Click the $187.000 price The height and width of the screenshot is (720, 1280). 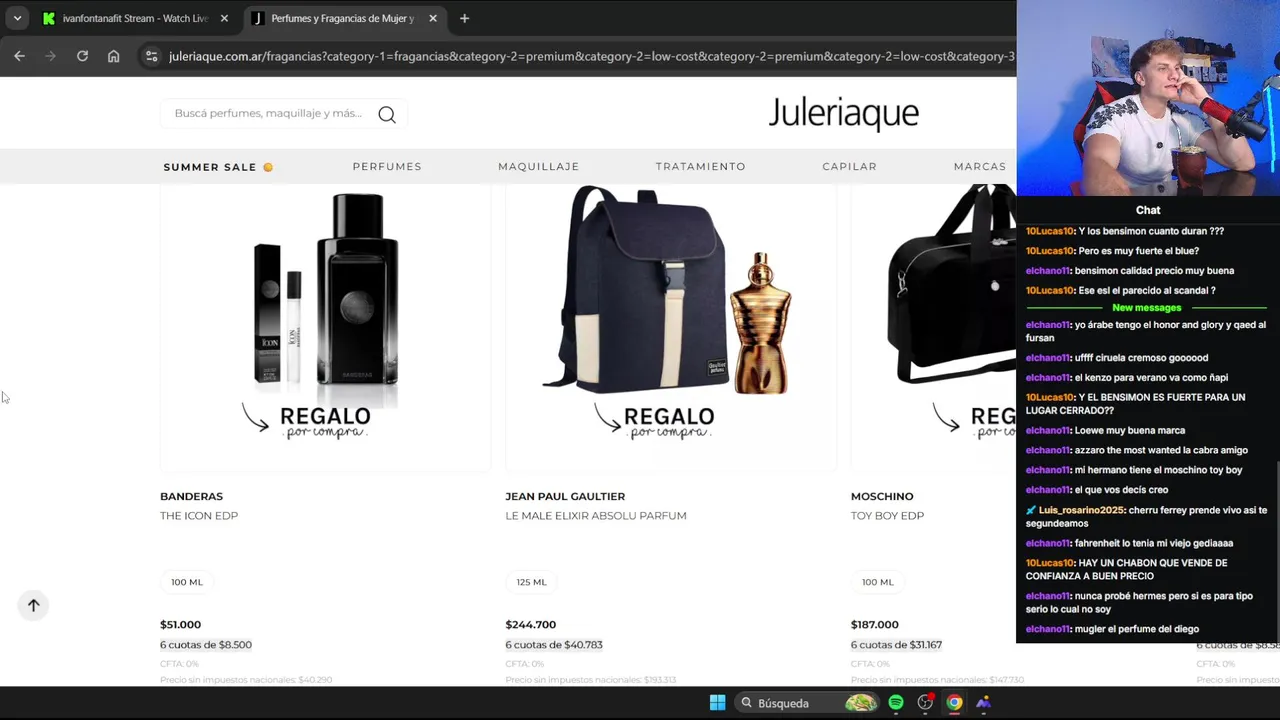[x=875, y=625]
